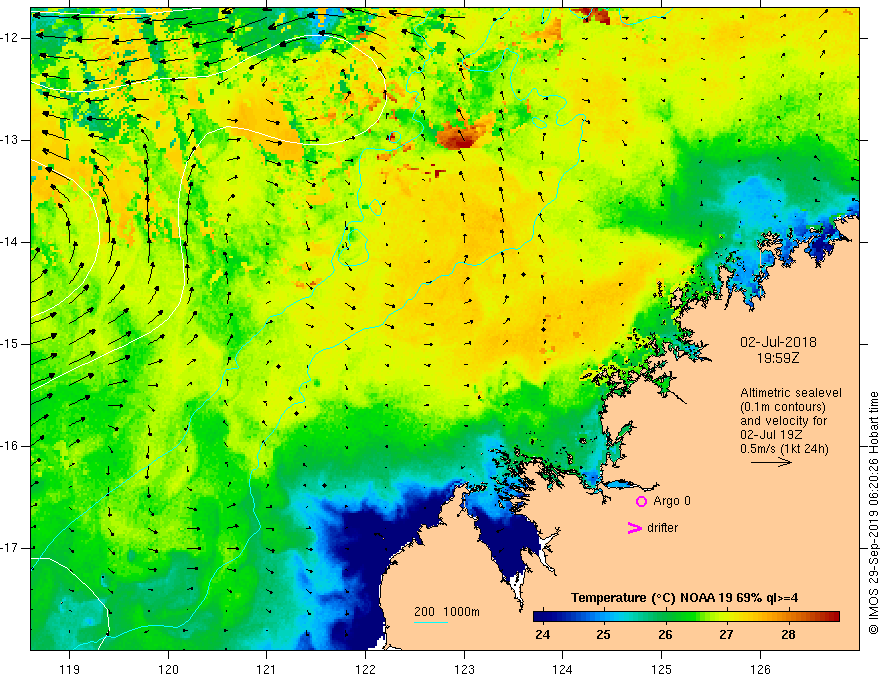Click the magenta Argo 0 circle marker
The image size is (880, 680).
641,501
